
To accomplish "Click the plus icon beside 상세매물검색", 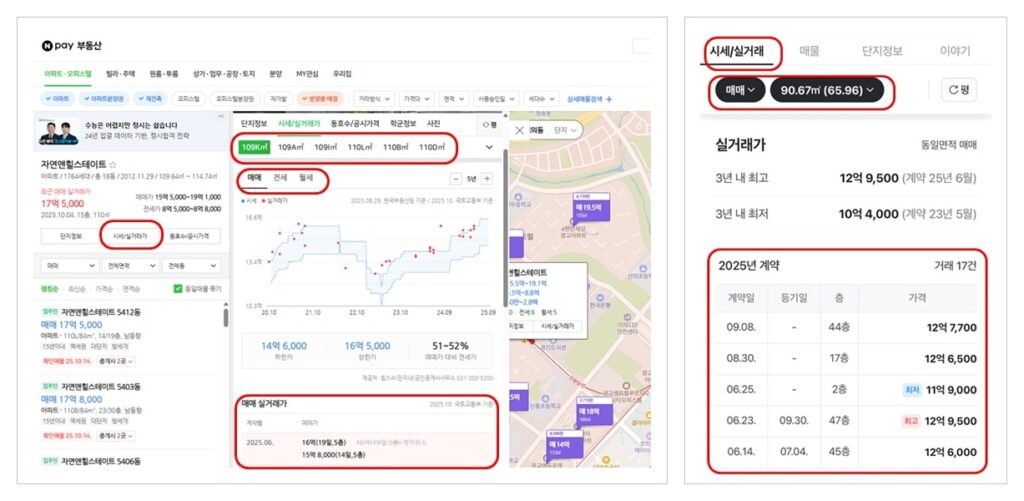I will click(x=610, y=99).
